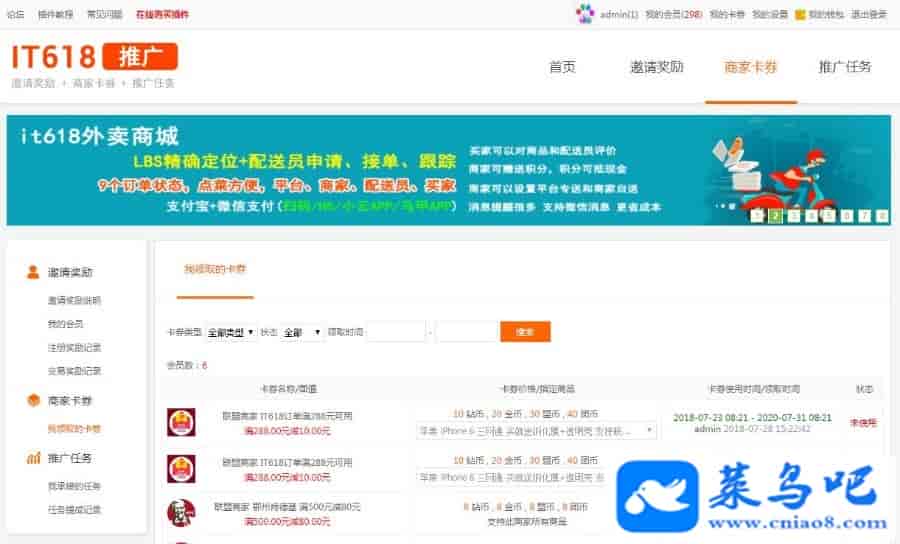900x544 pixels.
Task: Click the 邀请奖励 person icon in sidebar
Action: (x=33, y=272)
